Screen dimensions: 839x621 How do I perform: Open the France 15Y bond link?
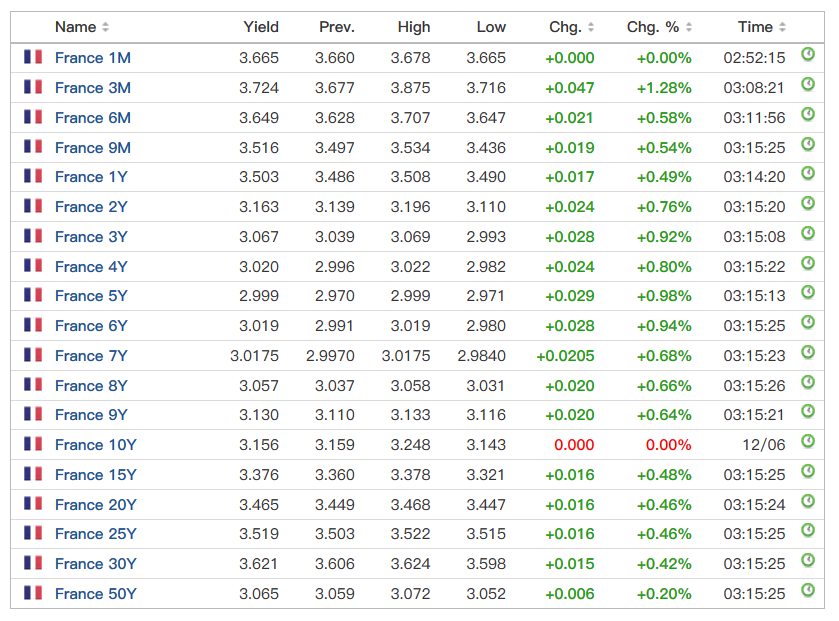point(96,475)
